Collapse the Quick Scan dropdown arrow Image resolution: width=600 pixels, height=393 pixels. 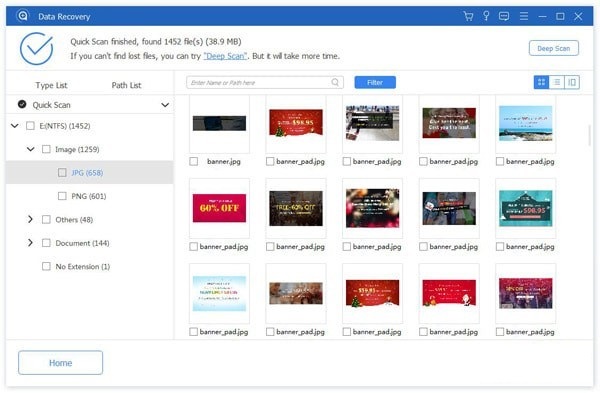click(165, 105)
